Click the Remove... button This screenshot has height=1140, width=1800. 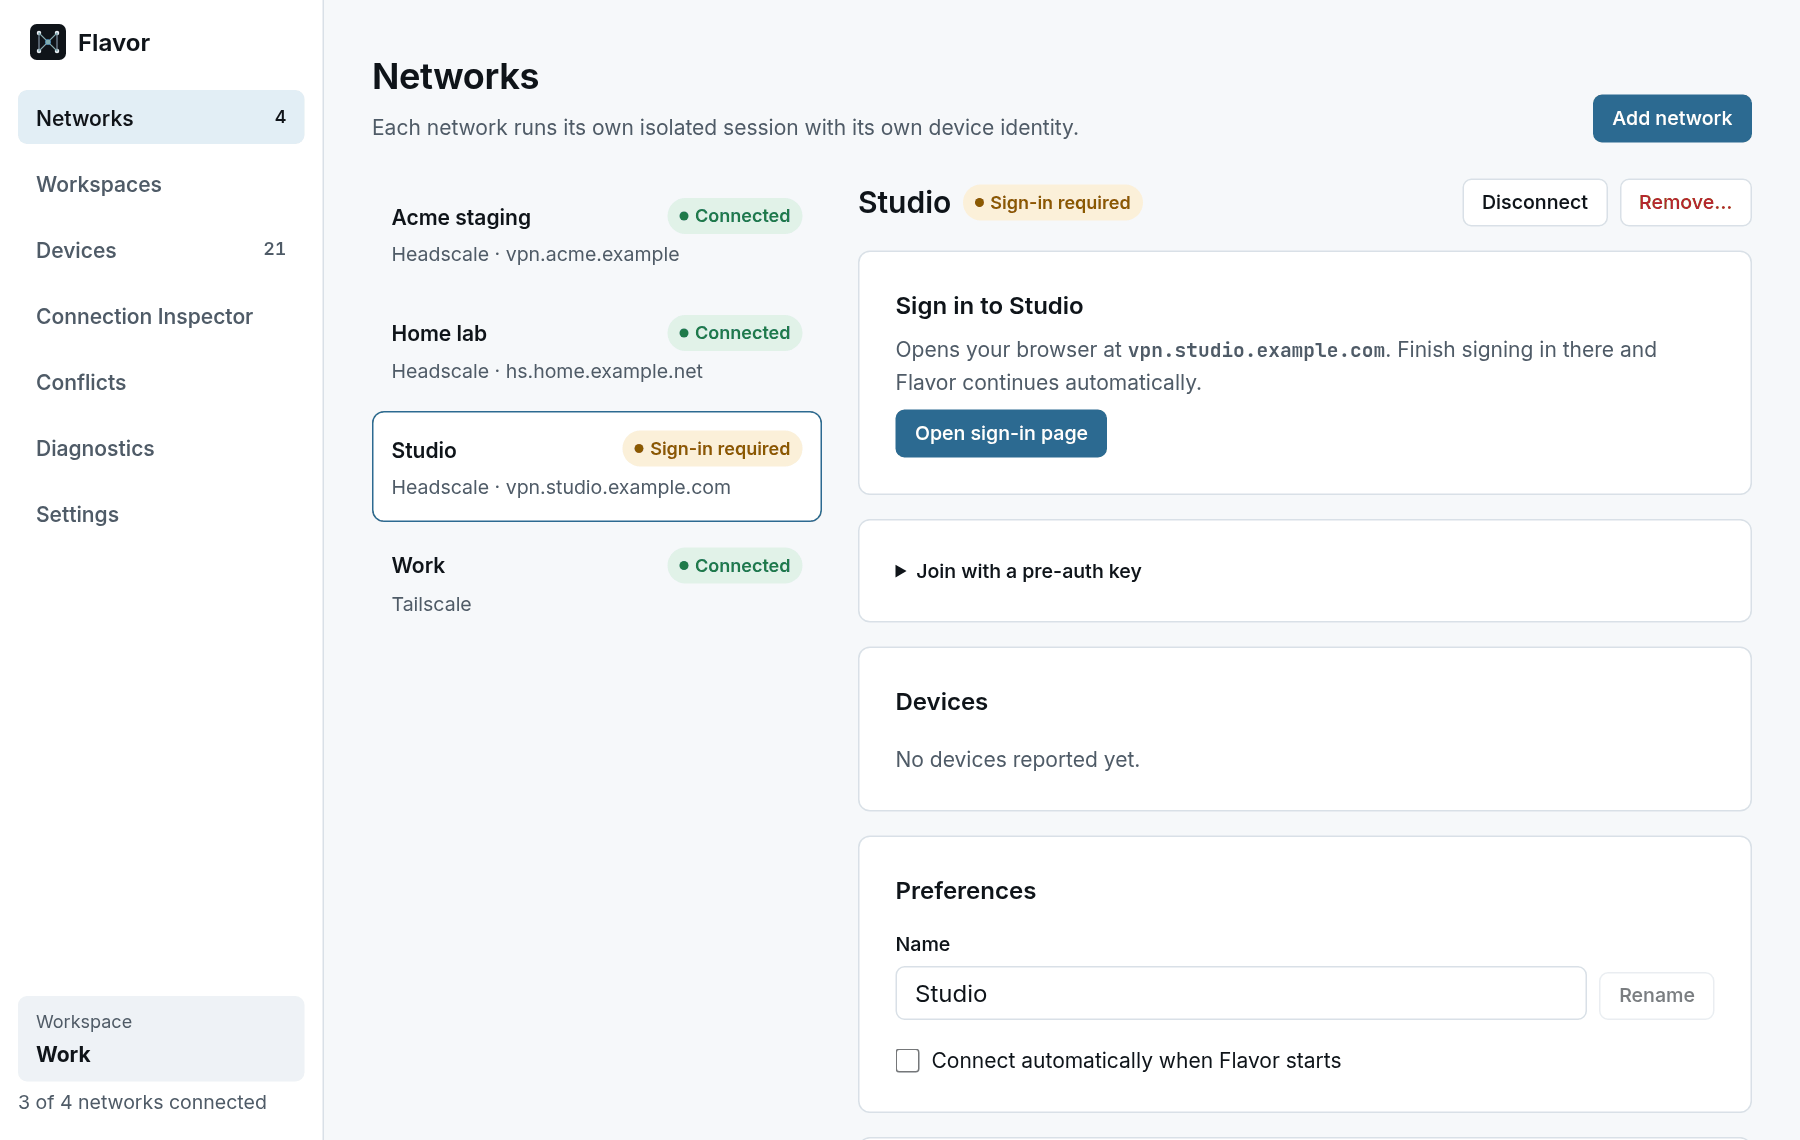point(1685,202)
